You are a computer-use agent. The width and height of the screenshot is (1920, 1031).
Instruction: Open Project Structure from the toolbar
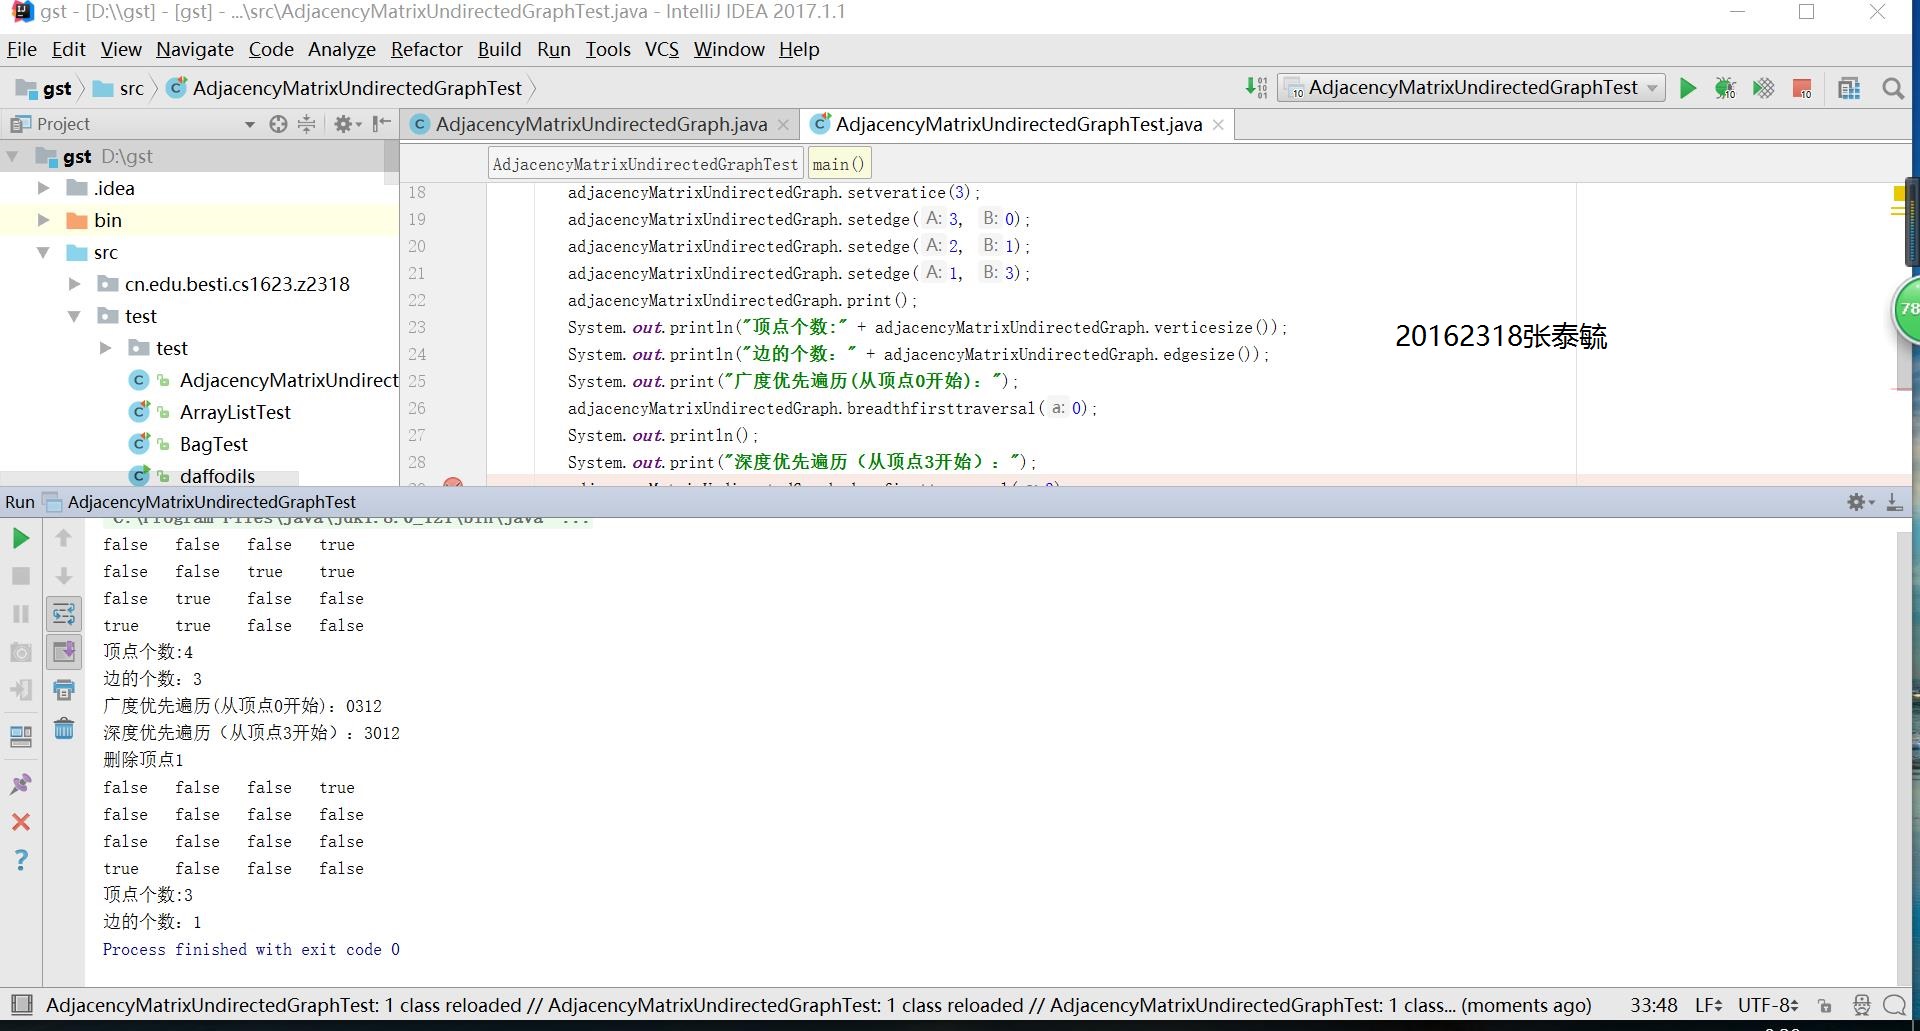point(1849,88)
